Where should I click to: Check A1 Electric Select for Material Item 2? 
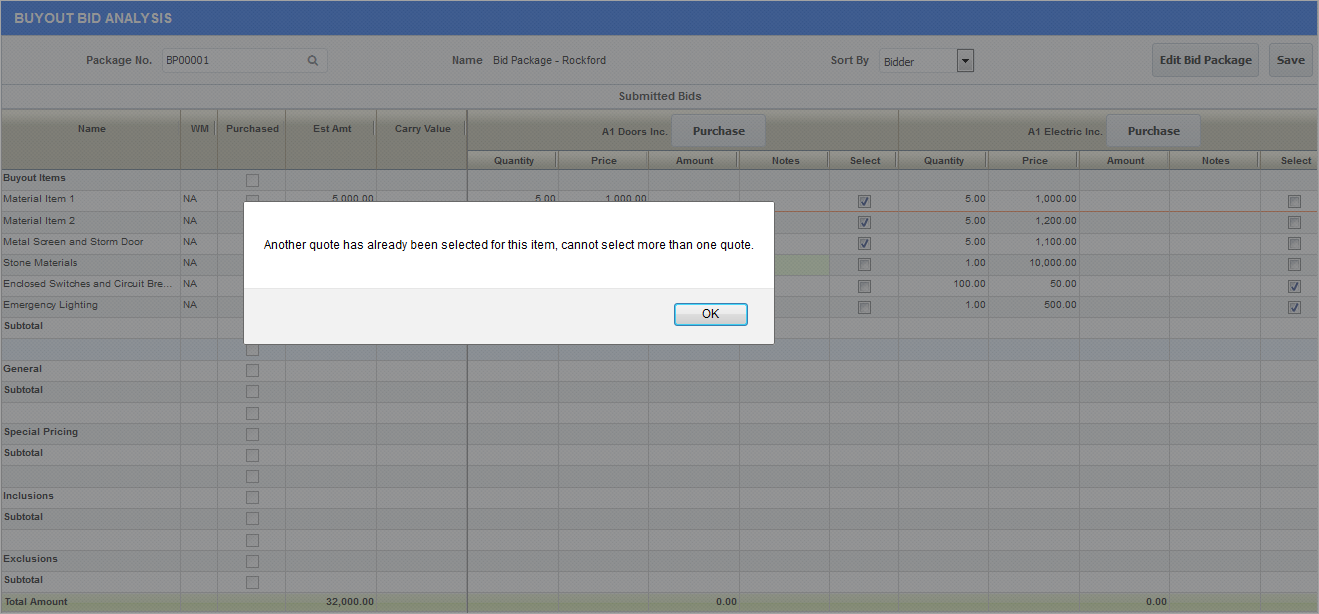(1294, 223)
